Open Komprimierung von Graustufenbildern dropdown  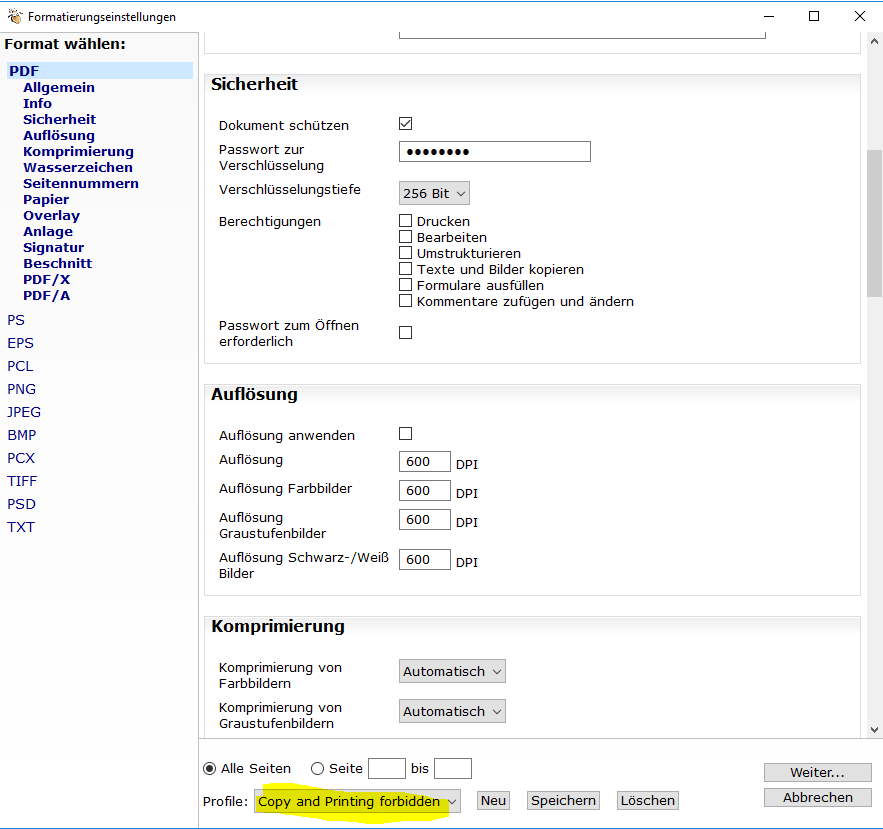coord(452,712)
